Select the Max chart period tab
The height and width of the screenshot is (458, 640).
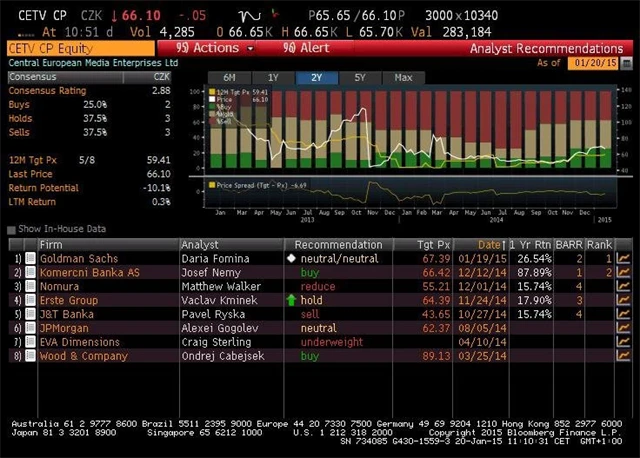(x=403, y=77)
